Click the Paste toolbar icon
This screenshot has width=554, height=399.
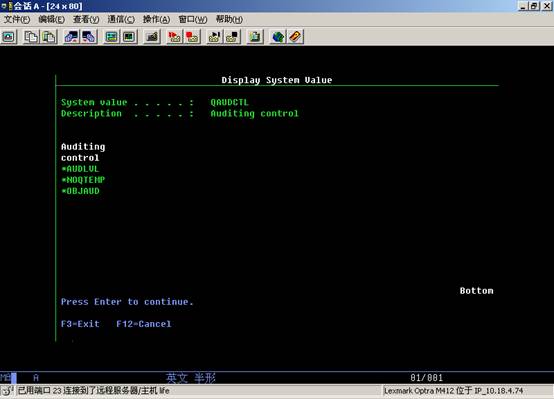(48, 37)
